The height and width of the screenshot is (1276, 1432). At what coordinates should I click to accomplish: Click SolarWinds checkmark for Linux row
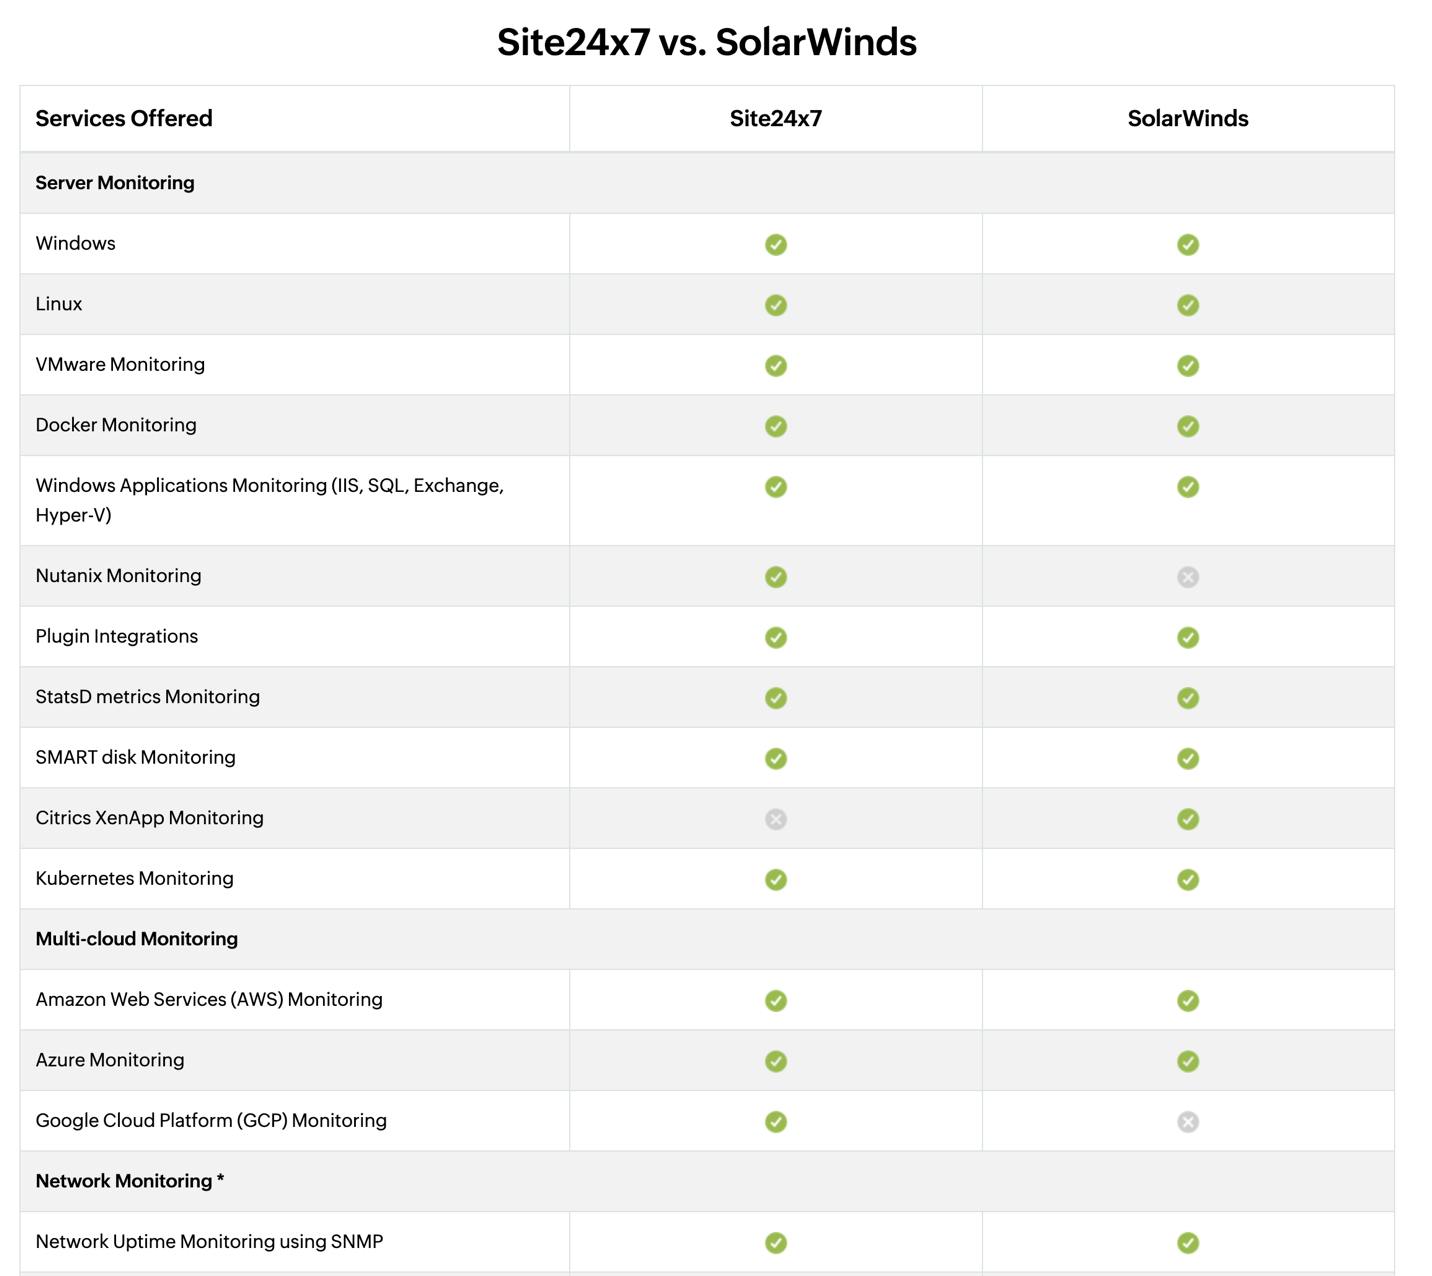[1188, 305]
